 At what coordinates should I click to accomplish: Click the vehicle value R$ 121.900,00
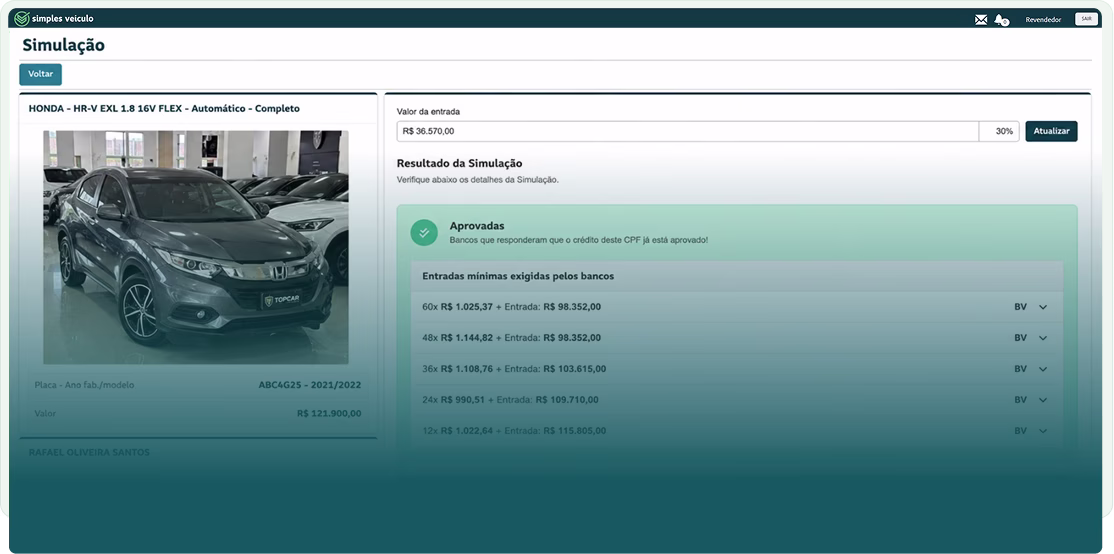click(x=329, y=413)
